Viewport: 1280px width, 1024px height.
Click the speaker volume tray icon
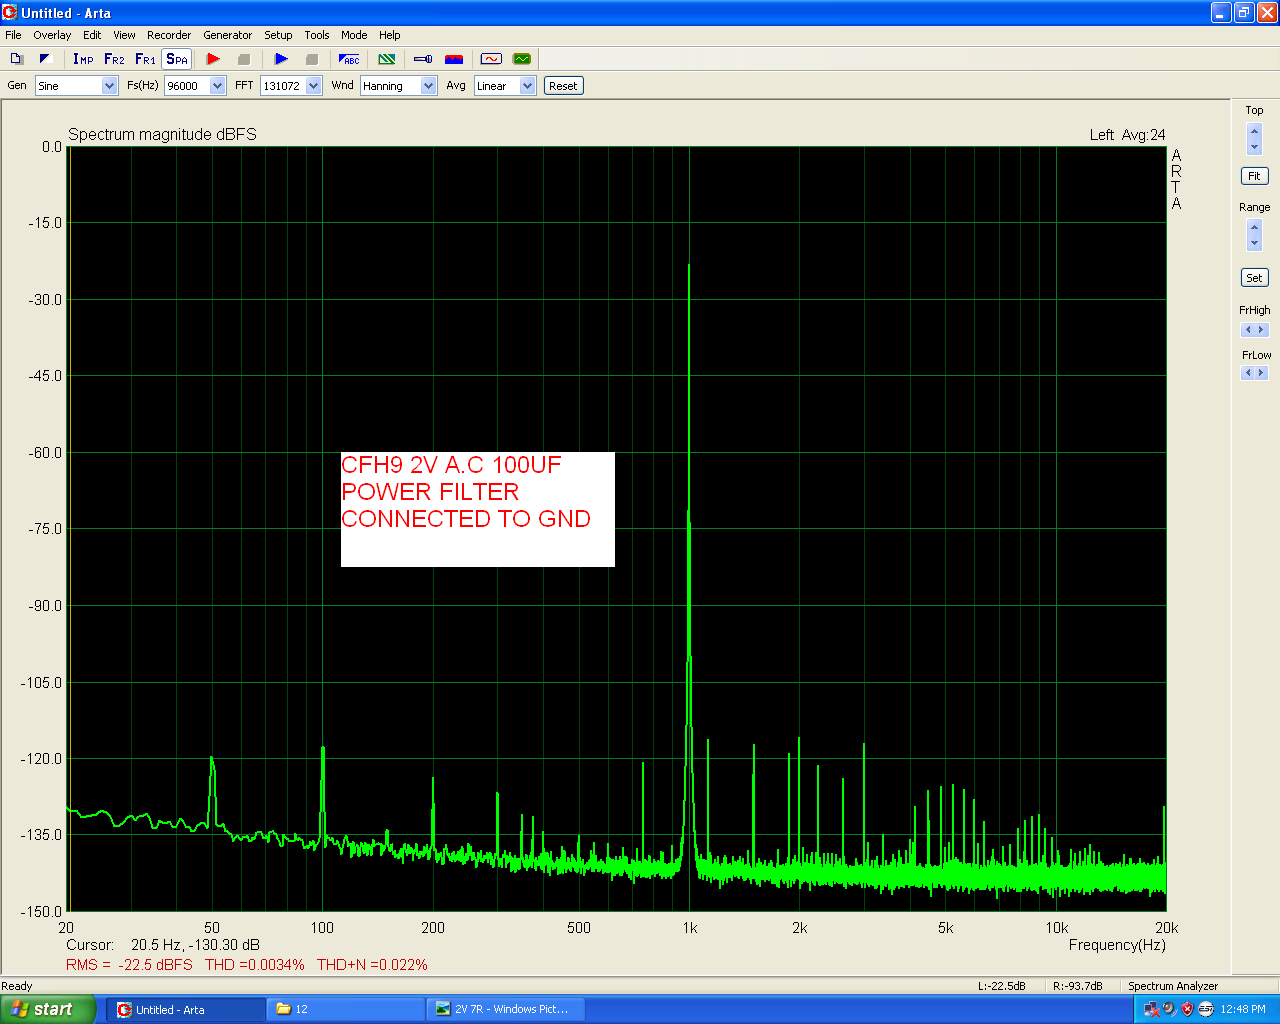[x=1169, y=1009]
